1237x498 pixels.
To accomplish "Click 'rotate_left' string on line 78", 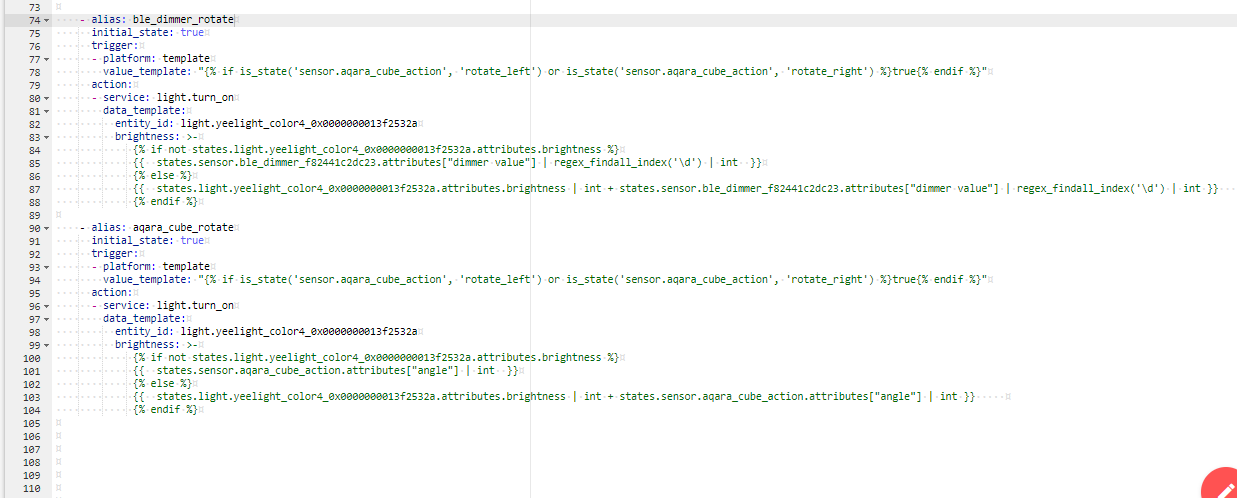I will click(x=501, y=72).
